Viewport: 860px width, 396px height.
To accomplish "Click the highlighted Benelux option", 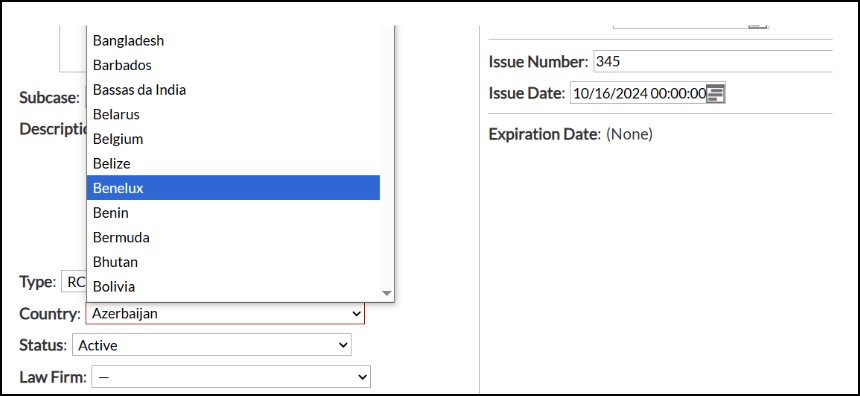I will [233, 188].
